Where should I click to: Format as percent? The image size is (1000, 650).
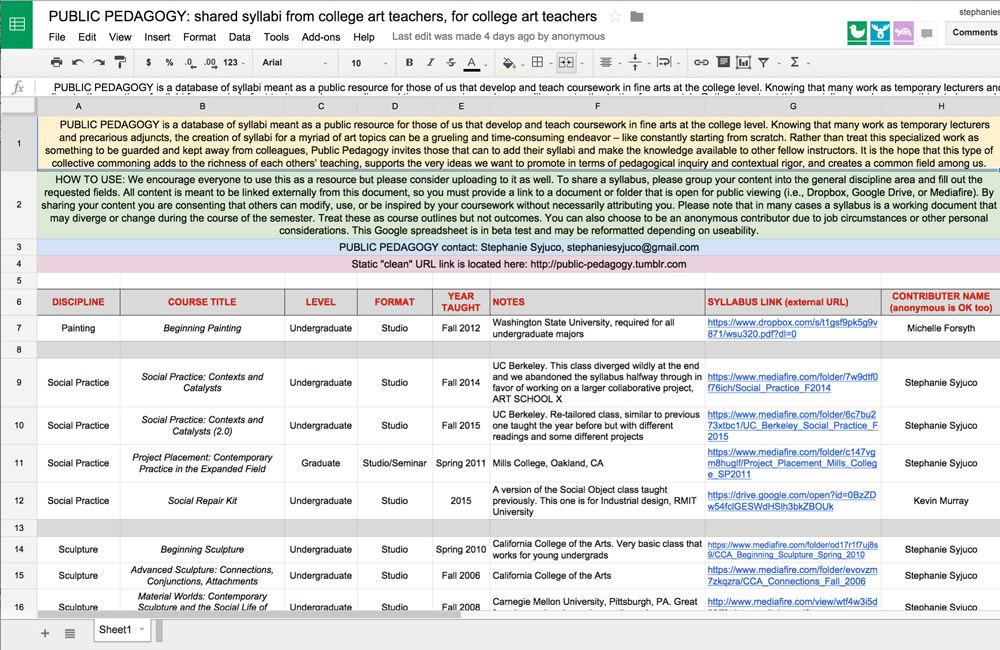click(169, 63)
